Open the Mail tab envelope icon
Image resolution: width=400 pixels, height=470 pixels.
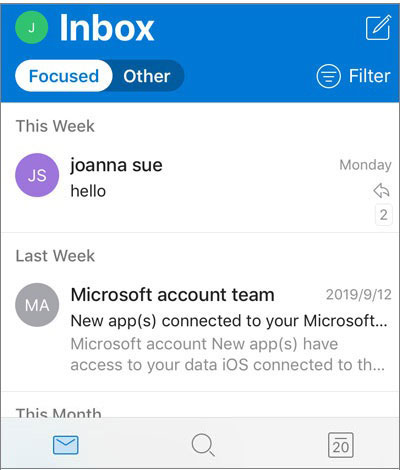pos(66,445)
